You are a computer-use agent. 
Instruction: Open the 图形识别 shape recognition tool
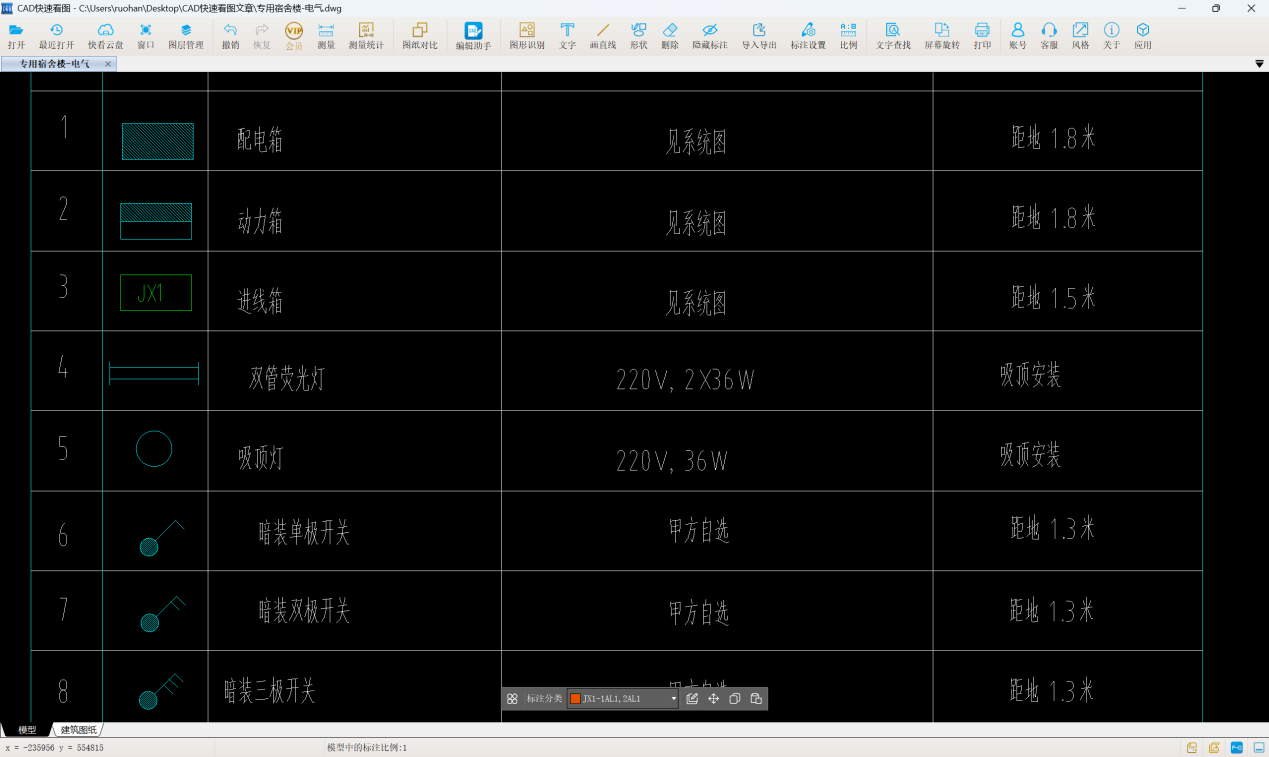(x=527, y=36)
